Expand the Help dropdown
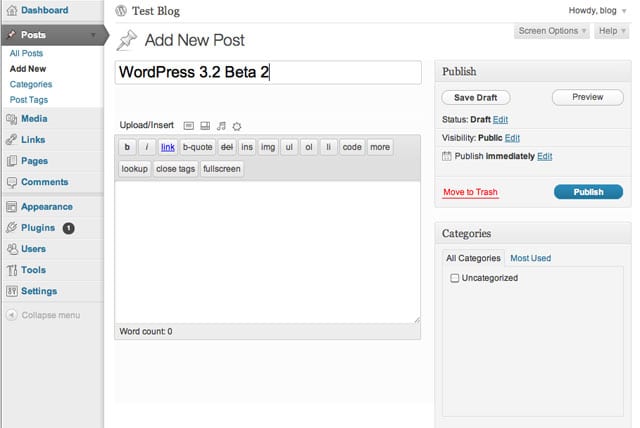Viewport: 640px width, 428px height. coord(611,31)
